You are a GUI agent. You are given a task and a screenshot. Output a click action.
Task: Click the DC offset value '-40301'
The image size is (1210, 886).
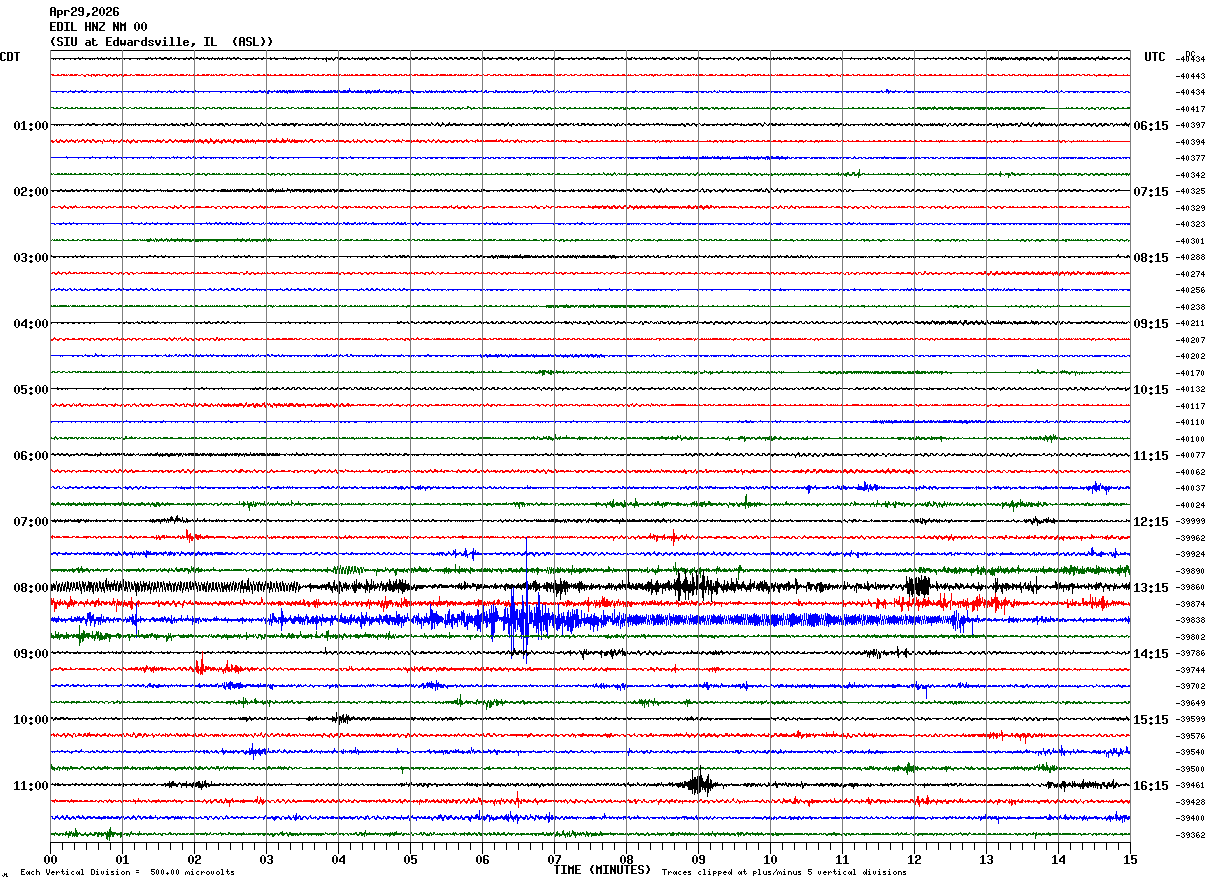click(1191, 241)
